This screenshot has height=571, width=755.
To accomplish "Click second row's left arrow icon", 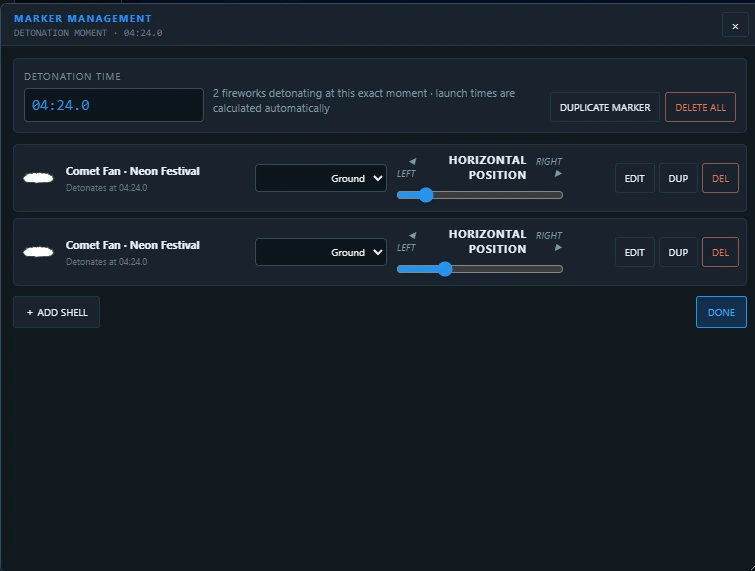I will [x=412, y=235].
